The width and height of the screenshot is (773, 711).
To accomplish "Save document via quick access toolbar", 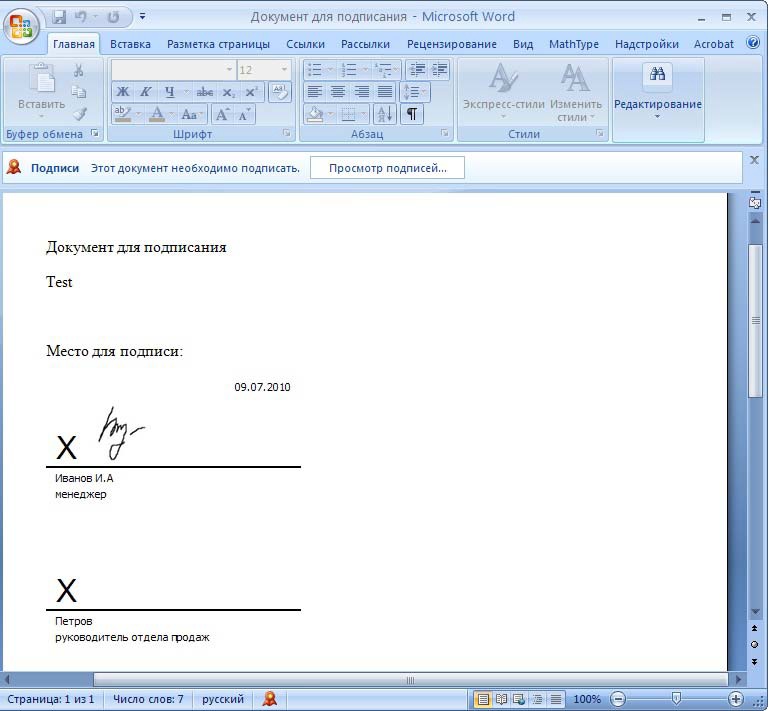I will point(60,17).
